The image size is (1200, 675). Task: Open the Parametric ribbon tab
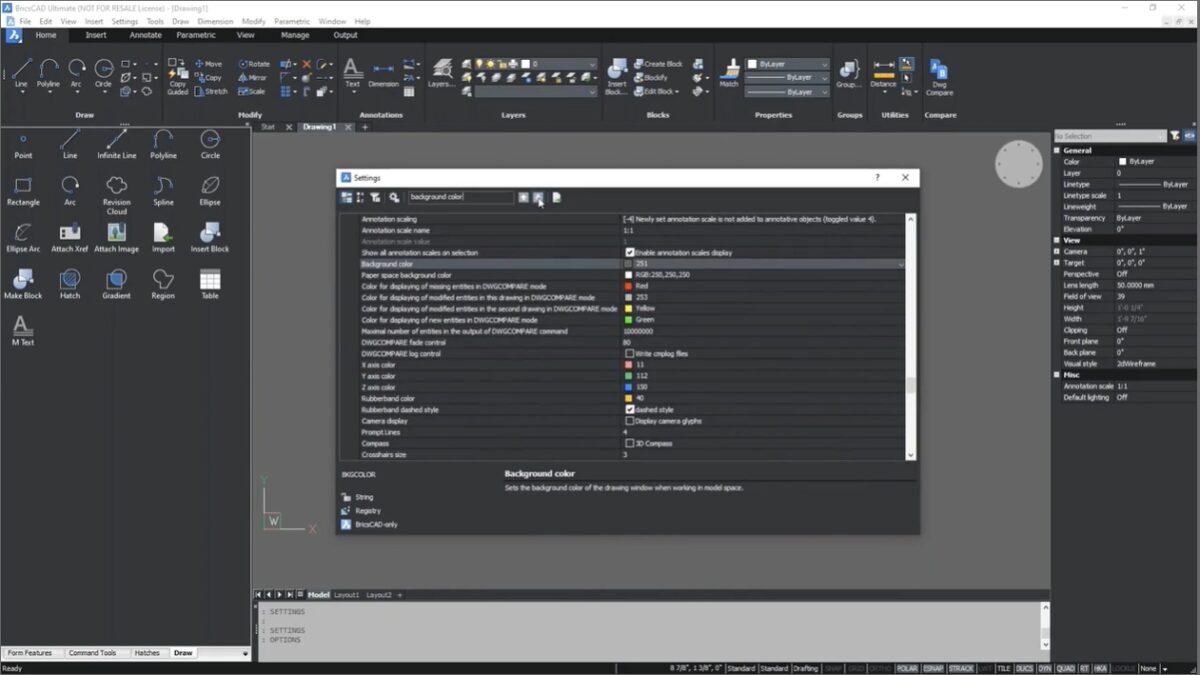coord(196,35)
